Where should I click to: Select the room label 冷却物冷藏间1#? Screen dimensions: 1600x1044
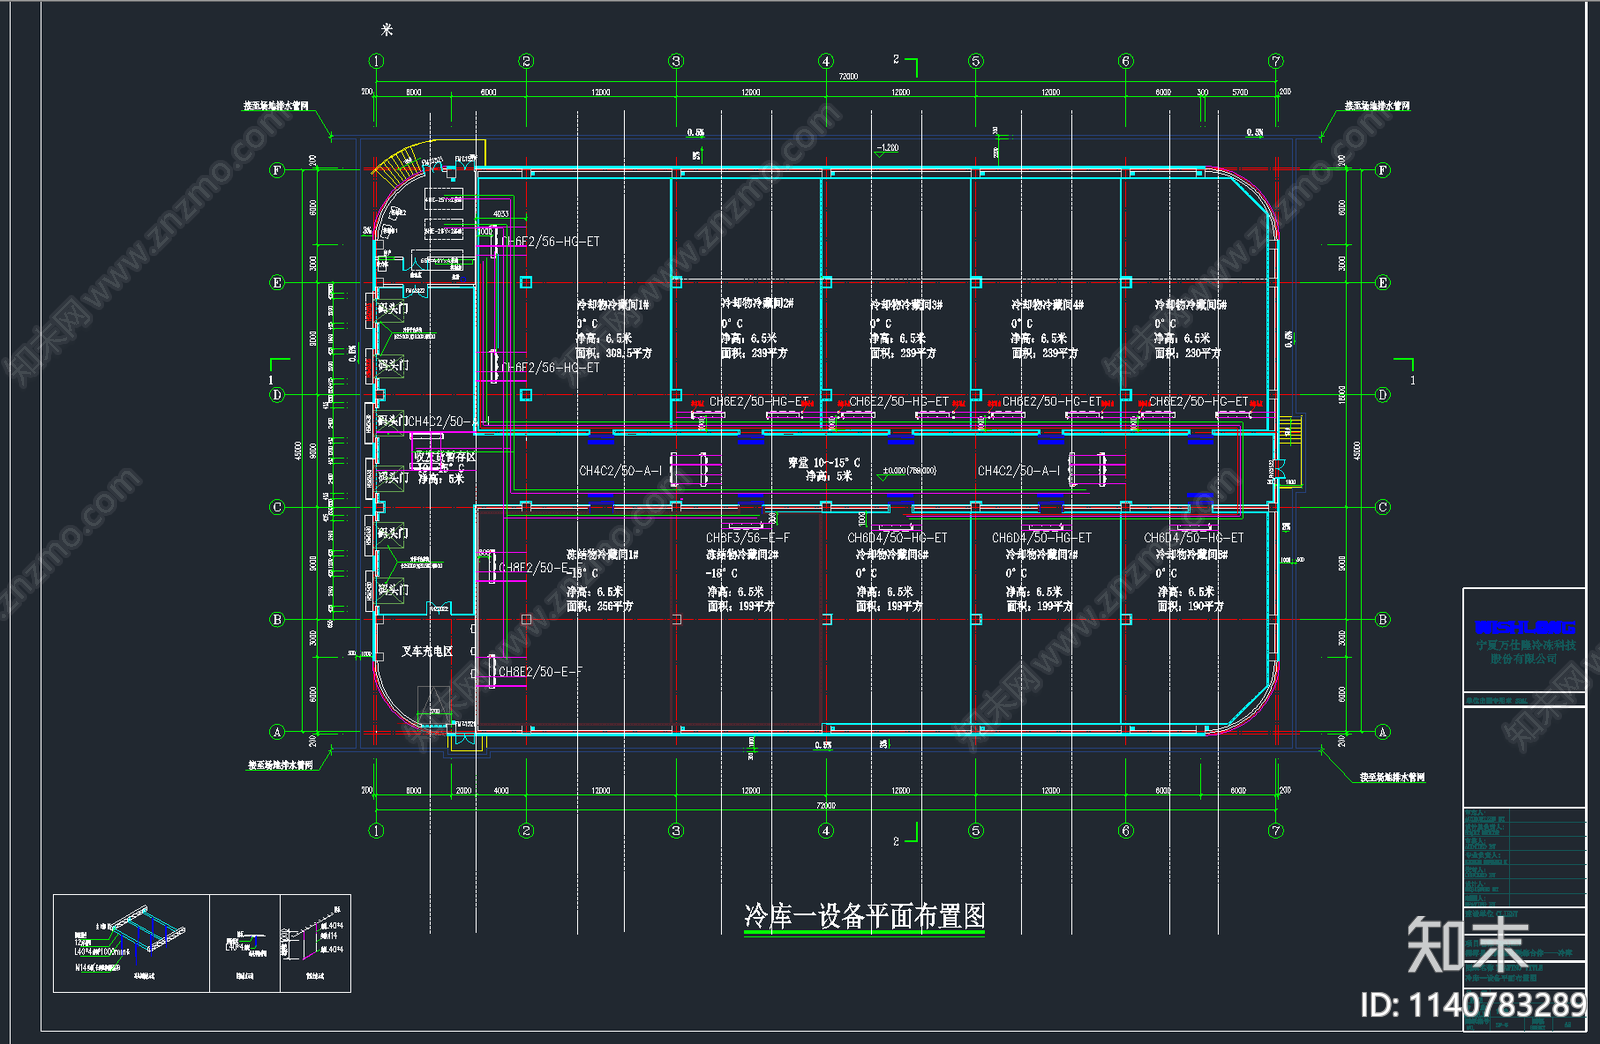[613, 304]
